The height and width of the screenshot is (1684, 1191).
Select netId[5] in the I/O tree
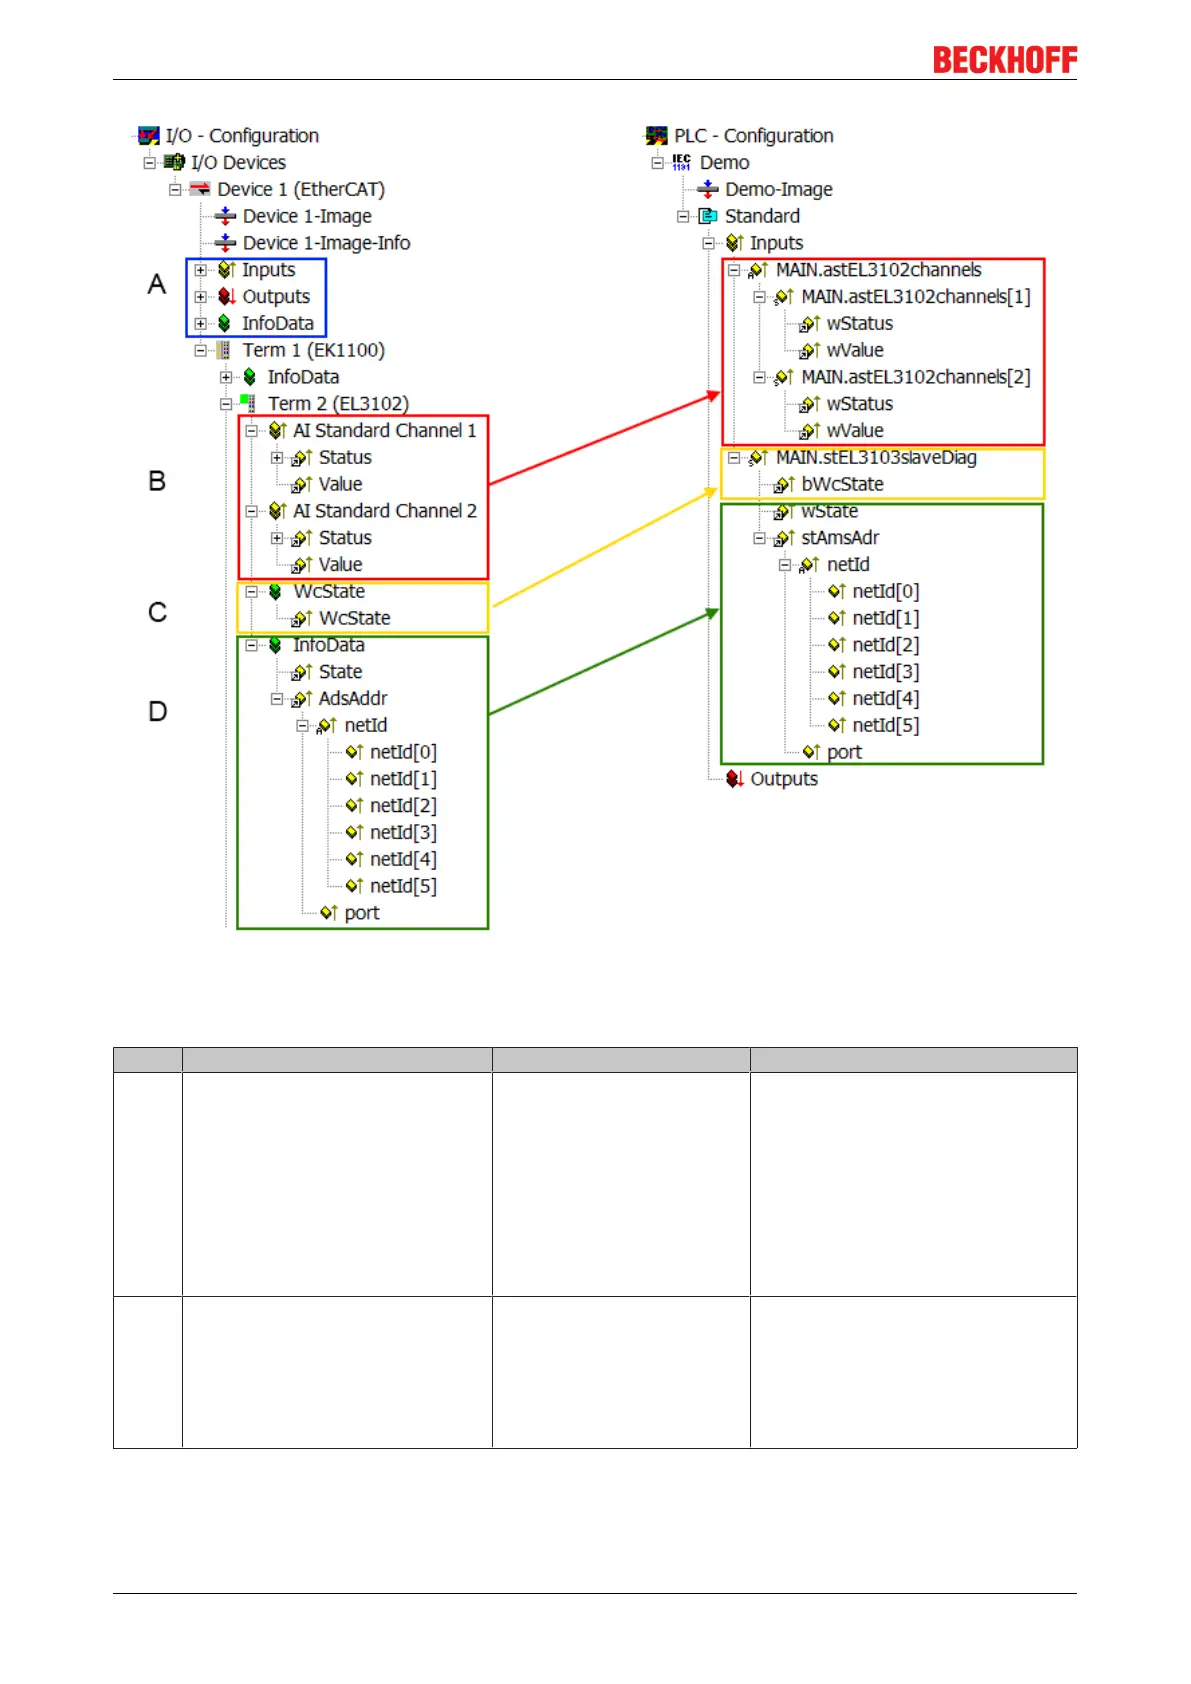coord(403,886)
